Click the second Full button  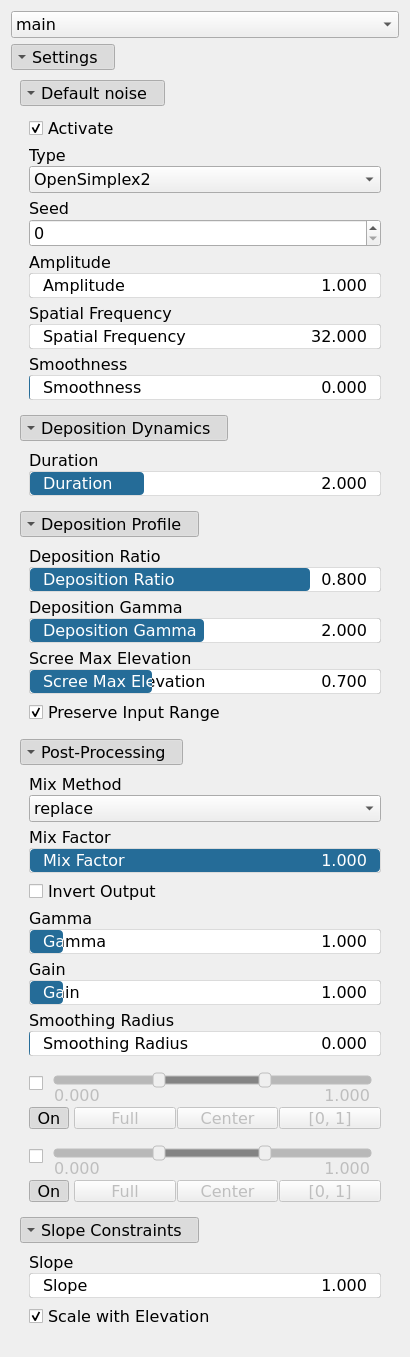click(125, 1191)
